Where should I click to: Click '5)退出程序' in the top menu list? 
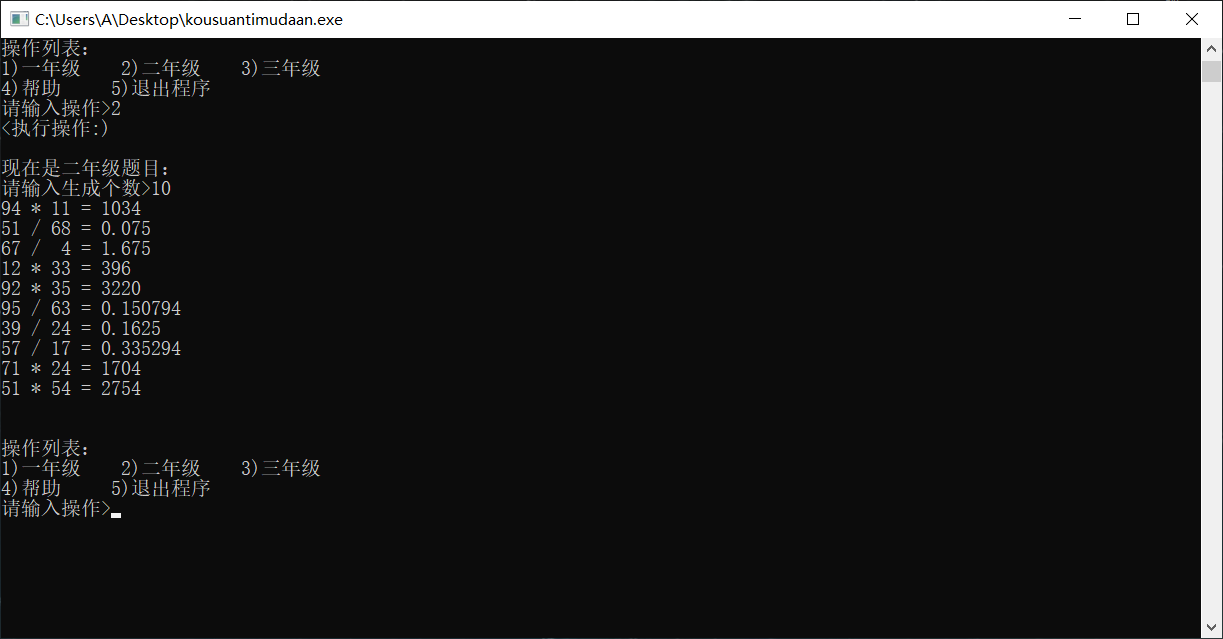pos(161,89)
